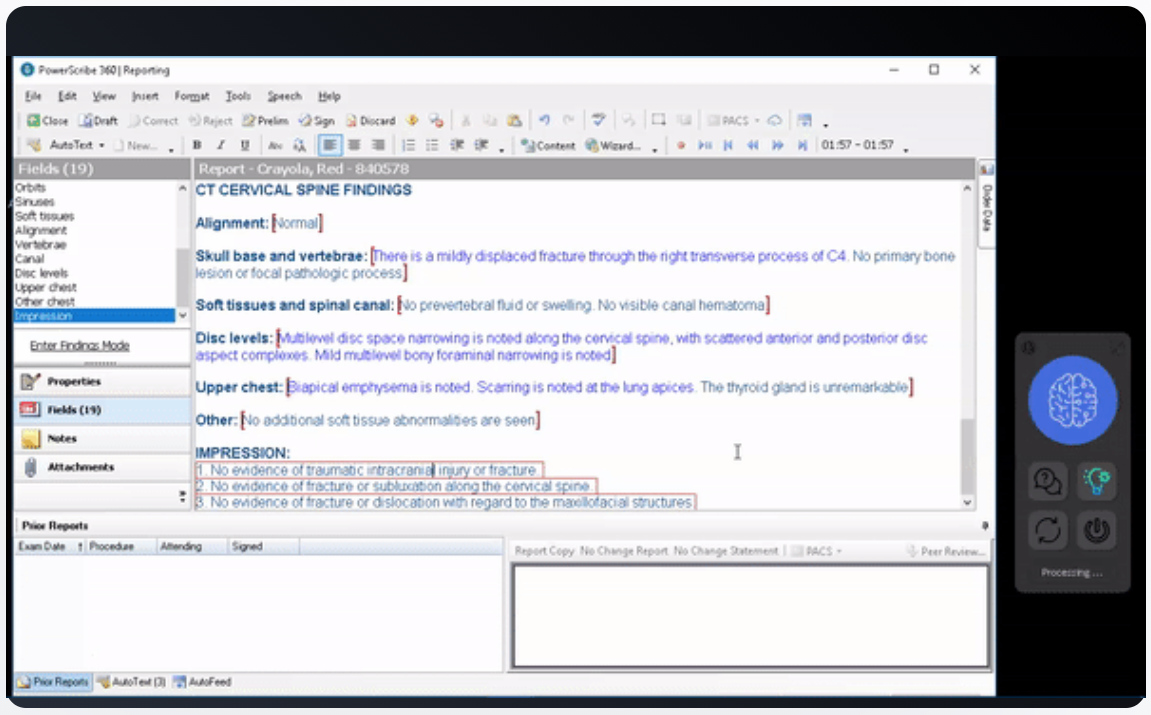1151x715 pixels.
Task: Sign the report with the Sign button
Action: point(316,121)
